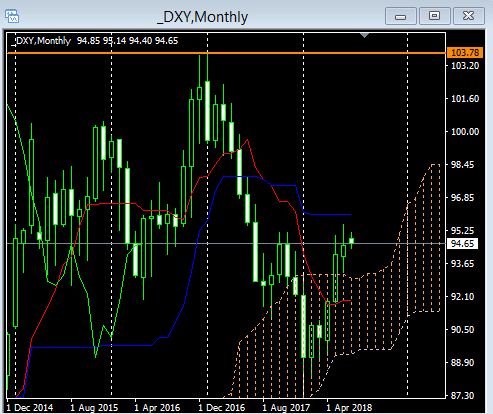Image resolution: width=493 pixels, height=414 pixels.
Task: Click the 1 Apr 2018 date label
Action: point(349,407)
